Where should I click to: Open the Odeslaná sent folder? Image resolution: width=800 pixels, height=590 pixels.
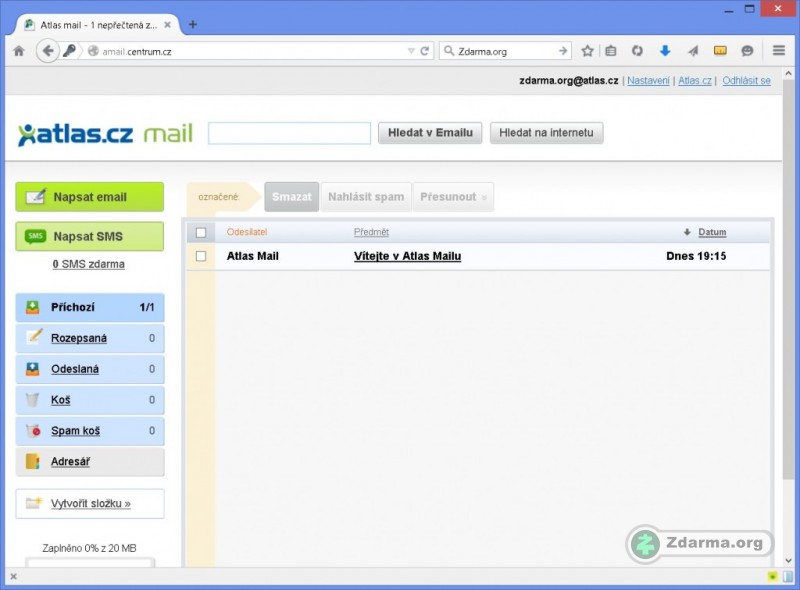pos(90,369)
